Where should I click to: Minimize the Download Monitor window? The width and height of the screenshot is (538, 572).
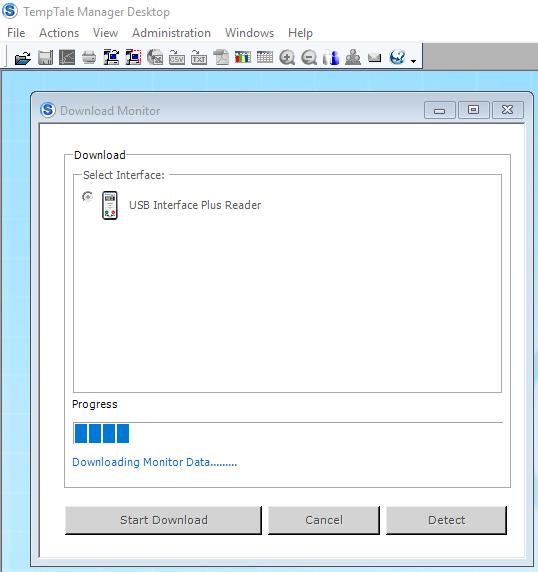[440, 110]
